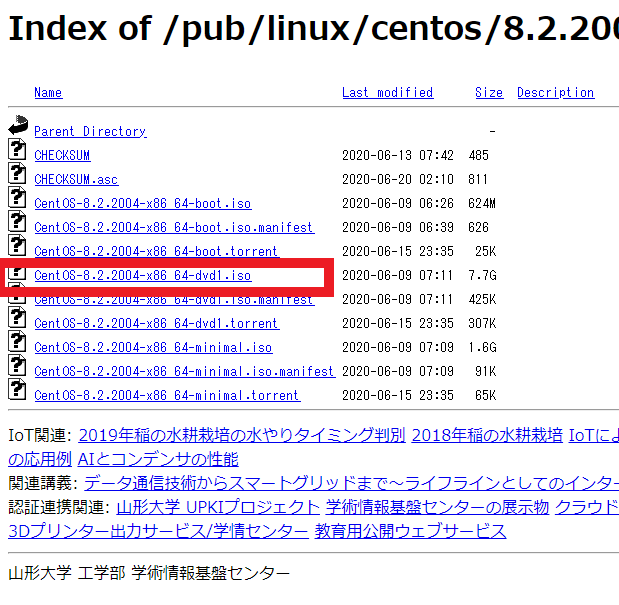Open CentOS boot.iso.manifest link
Viewport: 619px width, 605px height.
click(174, 228)
